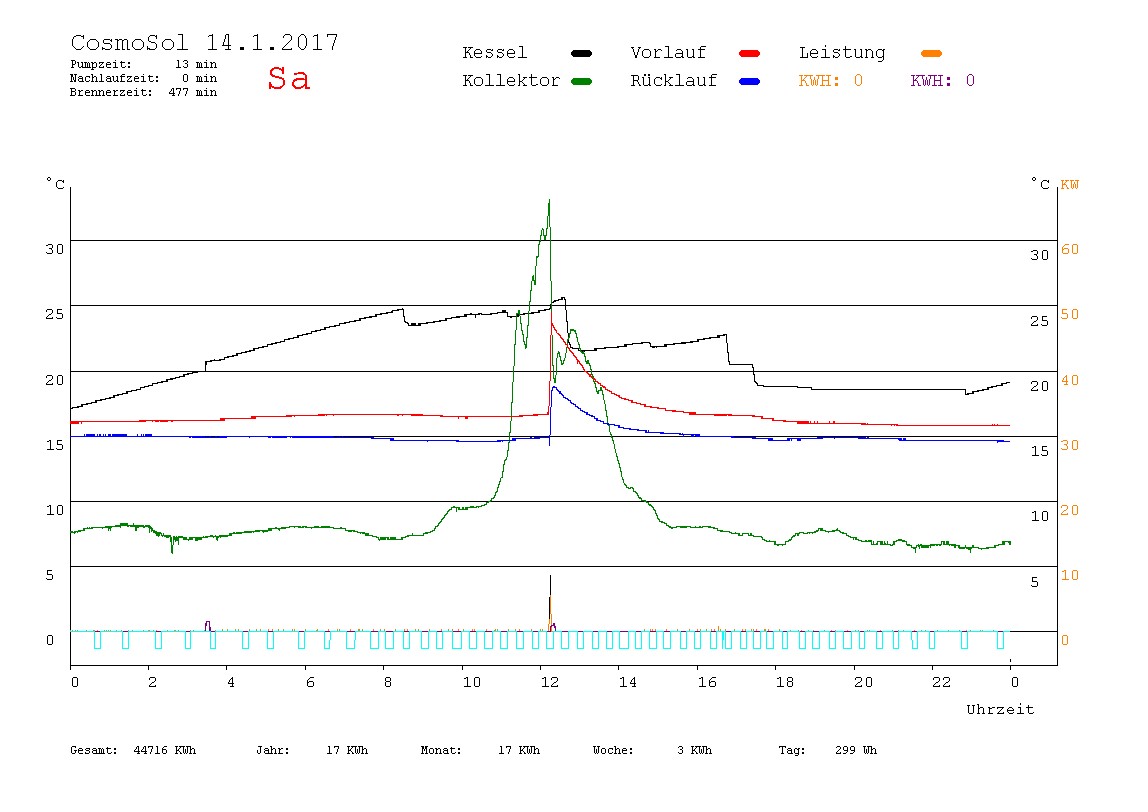Image resolution: width=1148 pixels, height=812 pixels.
Task: Click the "Uhrzeit" axis title
Action: pyautogui.click(x=1000, y=709)
